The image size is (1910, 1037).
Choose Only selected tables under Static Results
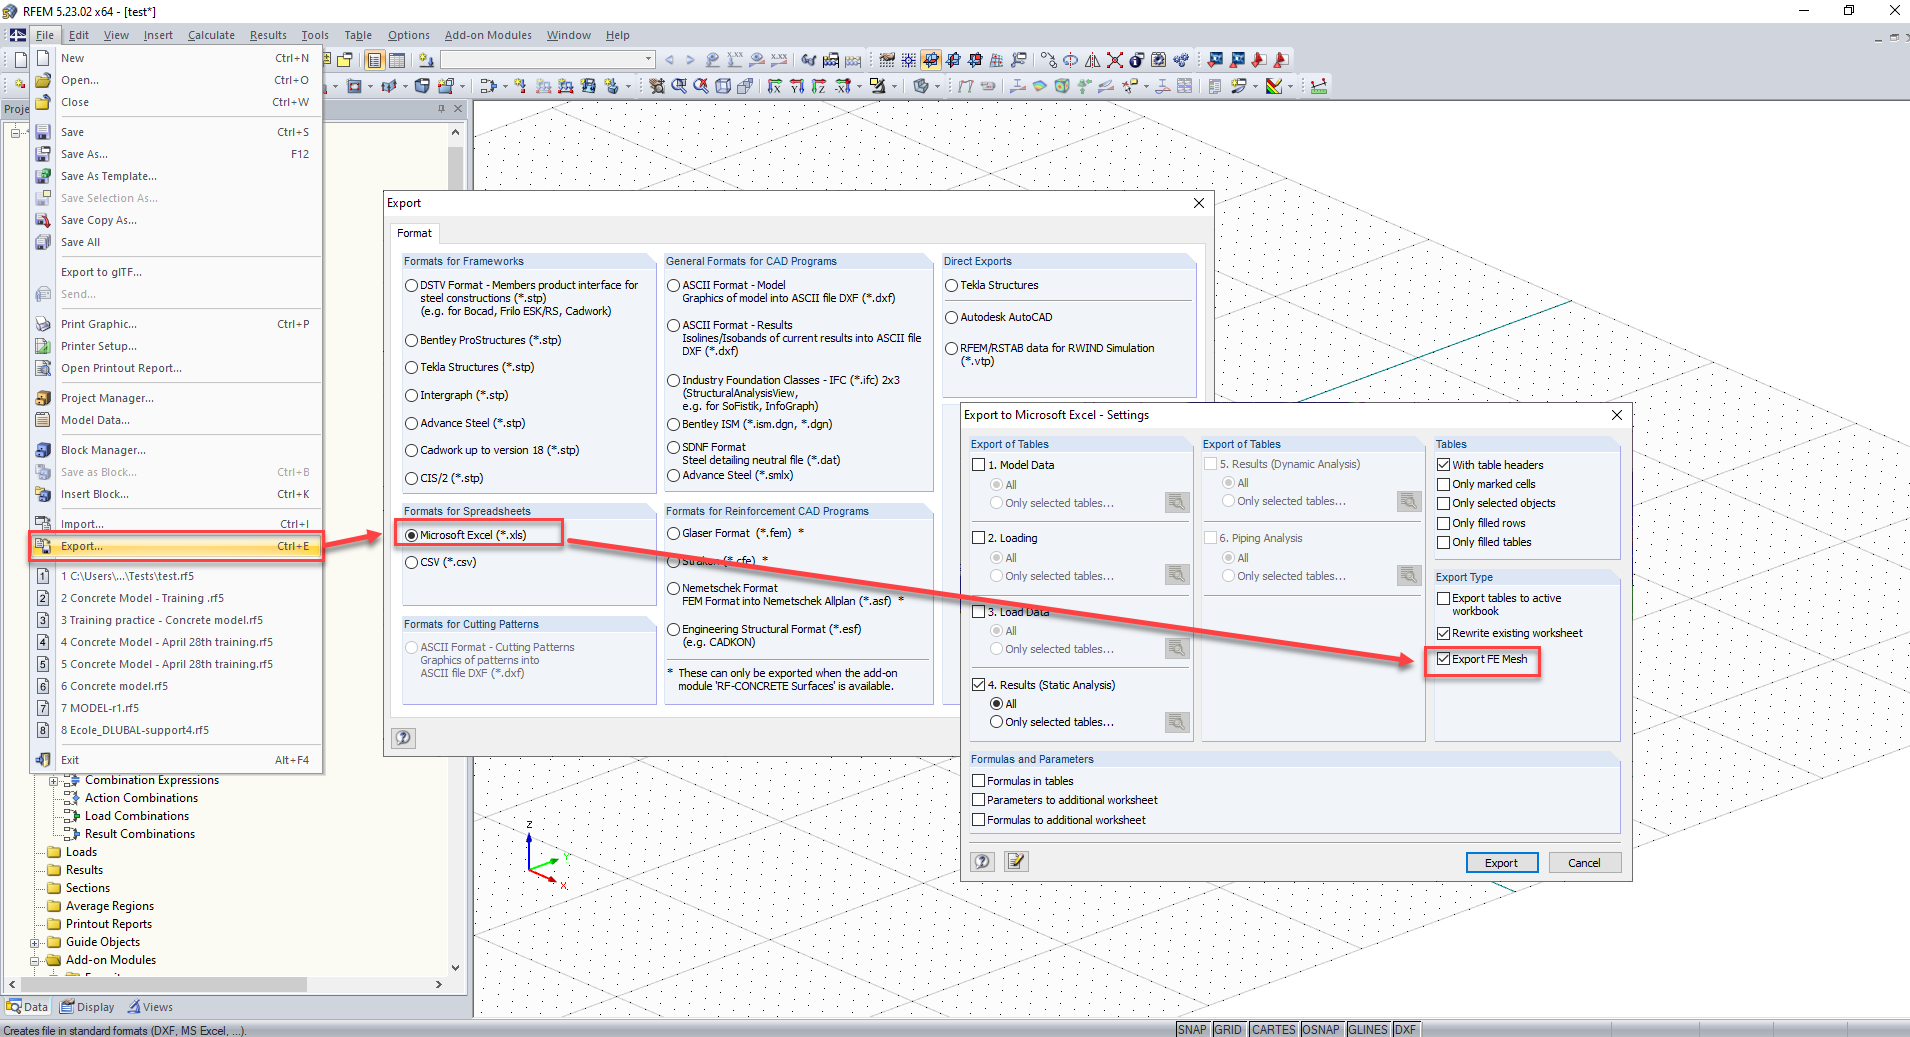click(997, 722)
